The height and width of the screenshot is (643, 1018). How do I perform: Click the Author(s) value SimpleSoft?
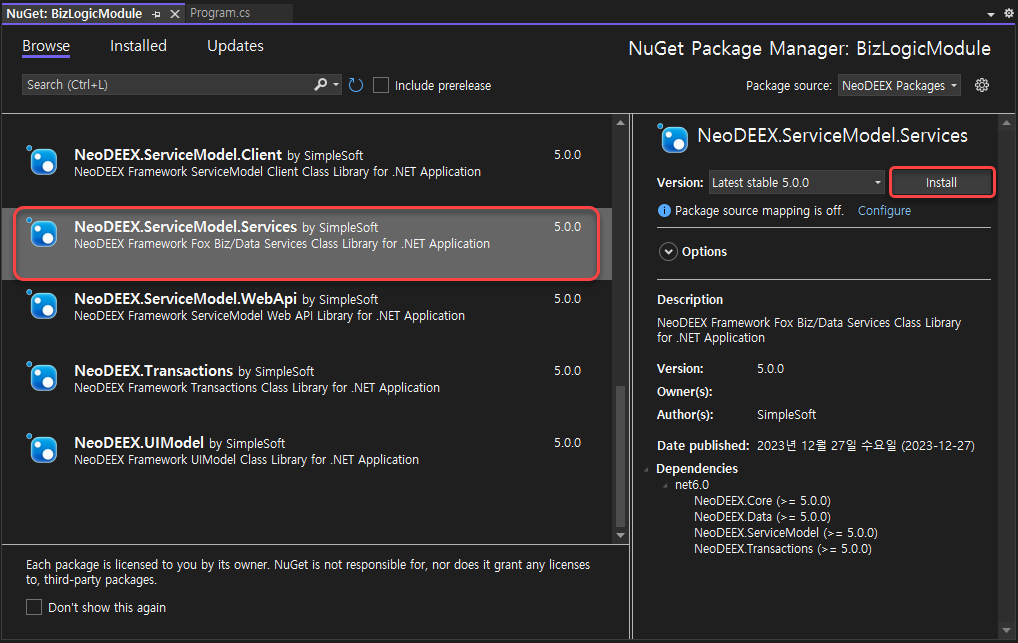(x=786, y=414)
